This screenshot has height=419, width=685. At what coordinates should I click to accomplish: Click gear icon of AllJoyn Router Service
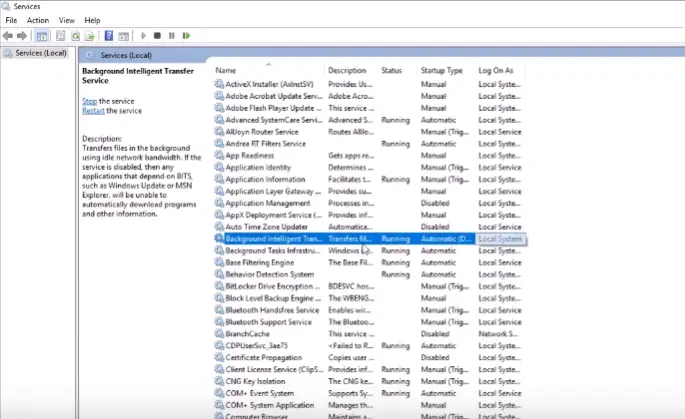[x=219, y=131]
